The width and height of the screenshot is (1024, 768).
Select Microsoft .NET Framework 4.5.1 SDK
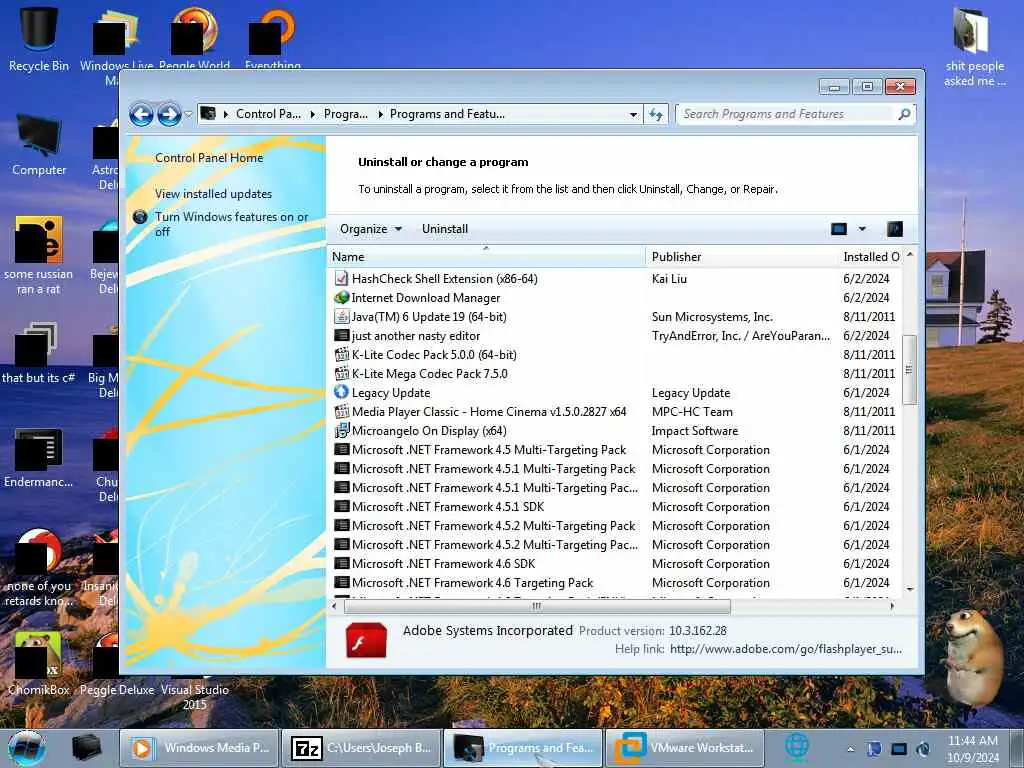tap(448, 507)
